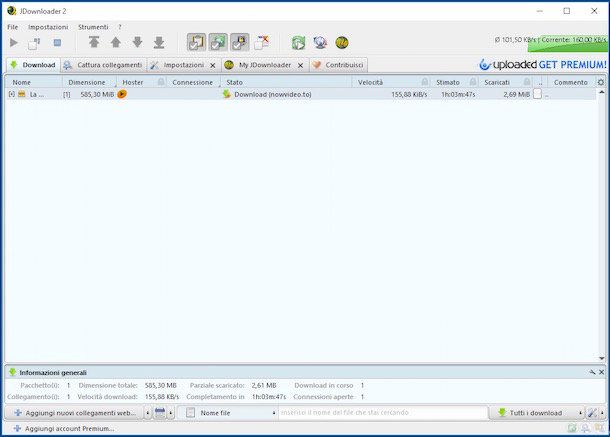The width and height of the screenshot is (610, 437).
Task: Toggle clipboard monitoring
Action: click(x=196, y=42)
